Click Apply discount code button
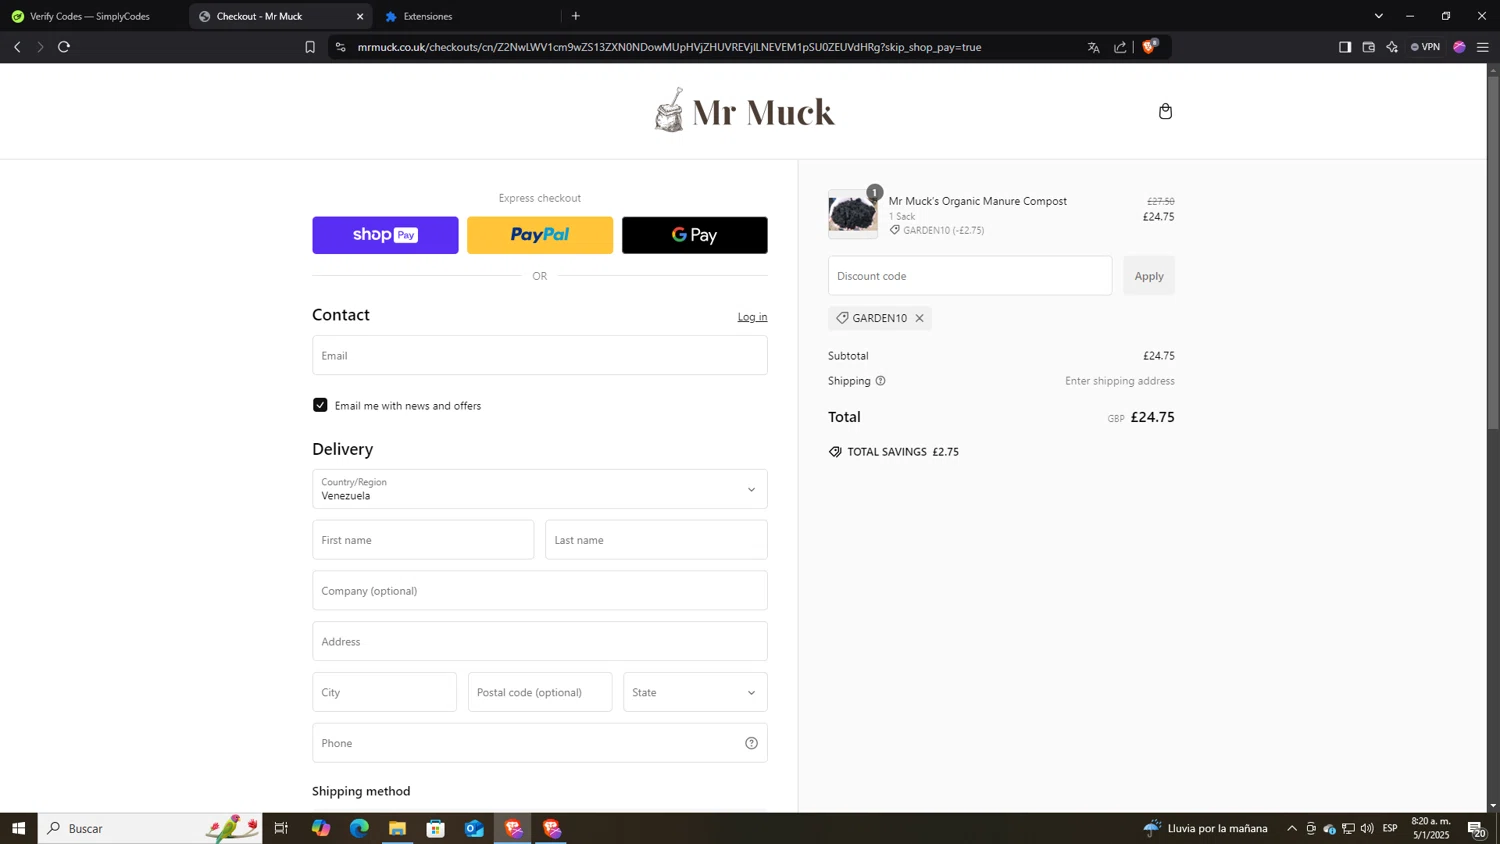The height and width of the screenshot is (844, 1500). [1149, 276]
